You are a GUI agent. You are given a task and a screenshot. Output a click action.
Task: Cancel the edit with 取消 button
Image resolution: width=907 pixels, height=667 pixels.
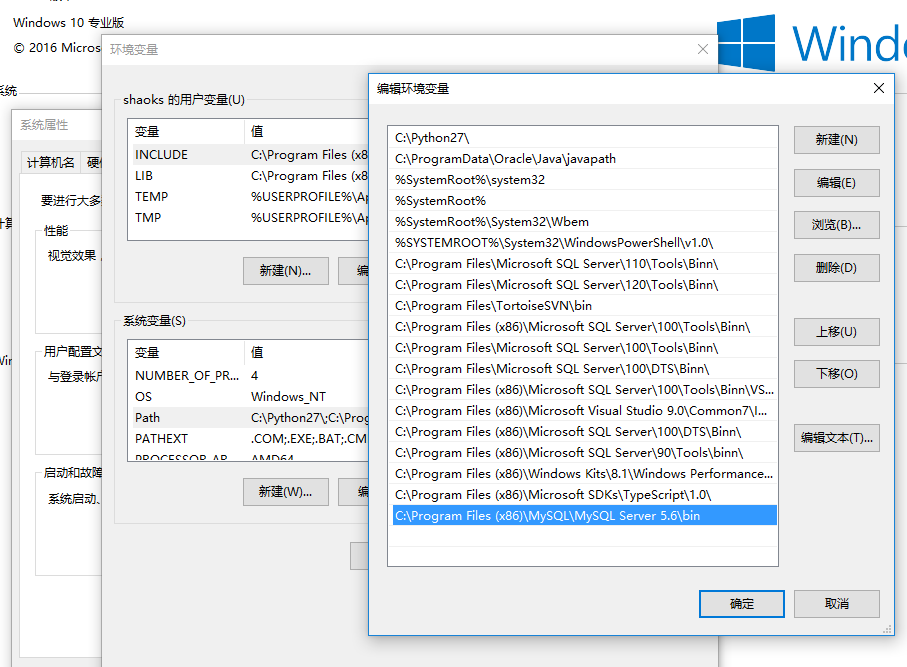(837, 604)
